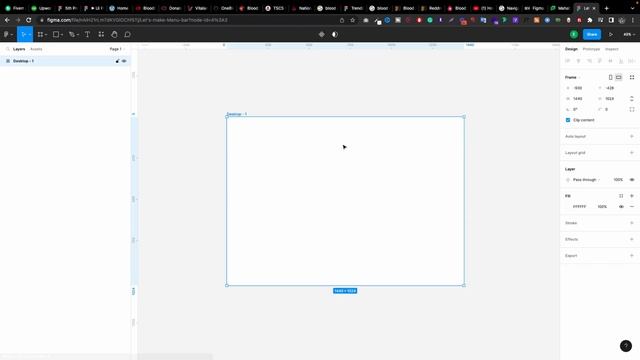Open the zoom level dropdown
The width and height of the screenshot is (640, 360).
[629, 35]
